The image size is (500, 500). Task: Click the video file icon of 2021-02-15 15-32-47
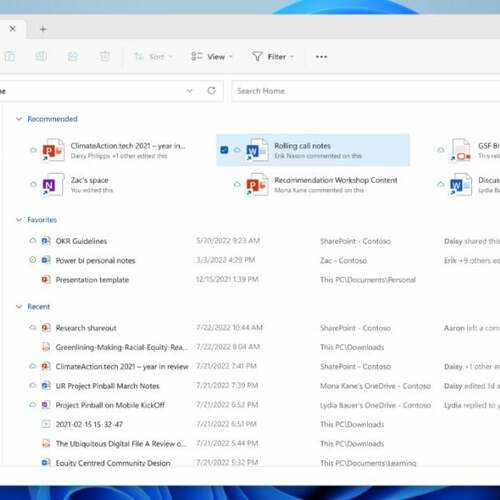tap(46, 424)
